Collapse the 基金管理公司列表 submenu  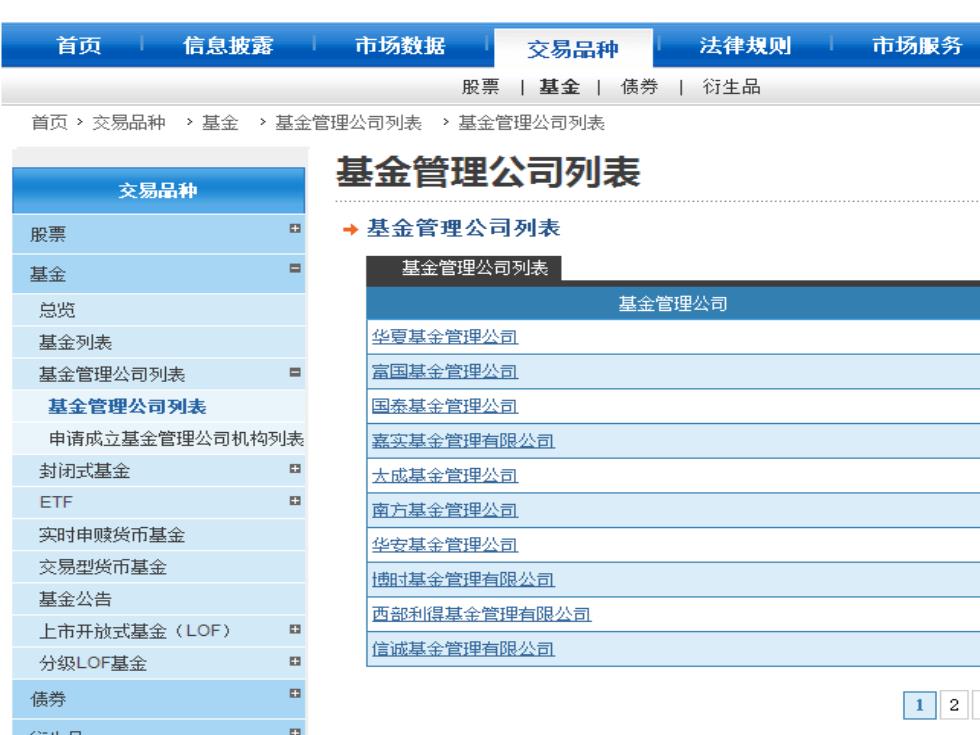(x=295, y=372)
